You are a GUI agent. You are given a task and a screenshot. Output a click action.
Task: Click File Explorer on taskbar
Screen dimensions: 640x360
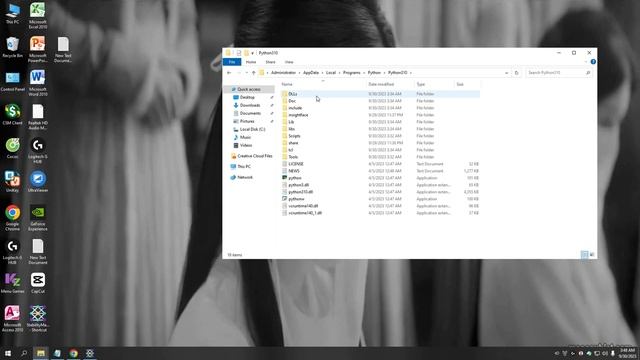coord(40,353)
